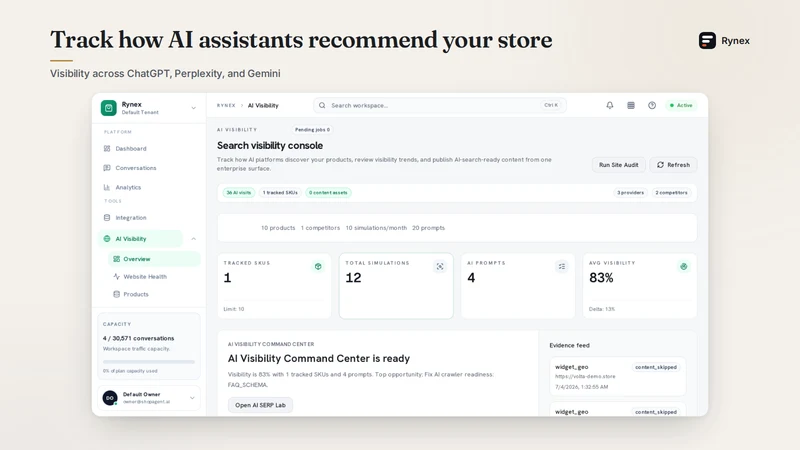Image resolution: width=800 pixels, height=450 pixels.
Task: Click the 1 tracked SKUs chip
Action: point(280,192)
